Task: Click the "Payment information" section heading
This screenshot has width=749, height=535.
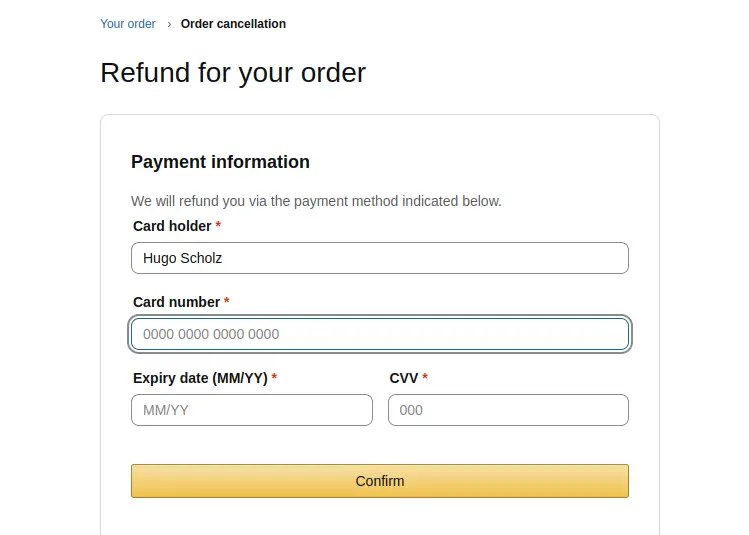Action: [x=220, y=162]
